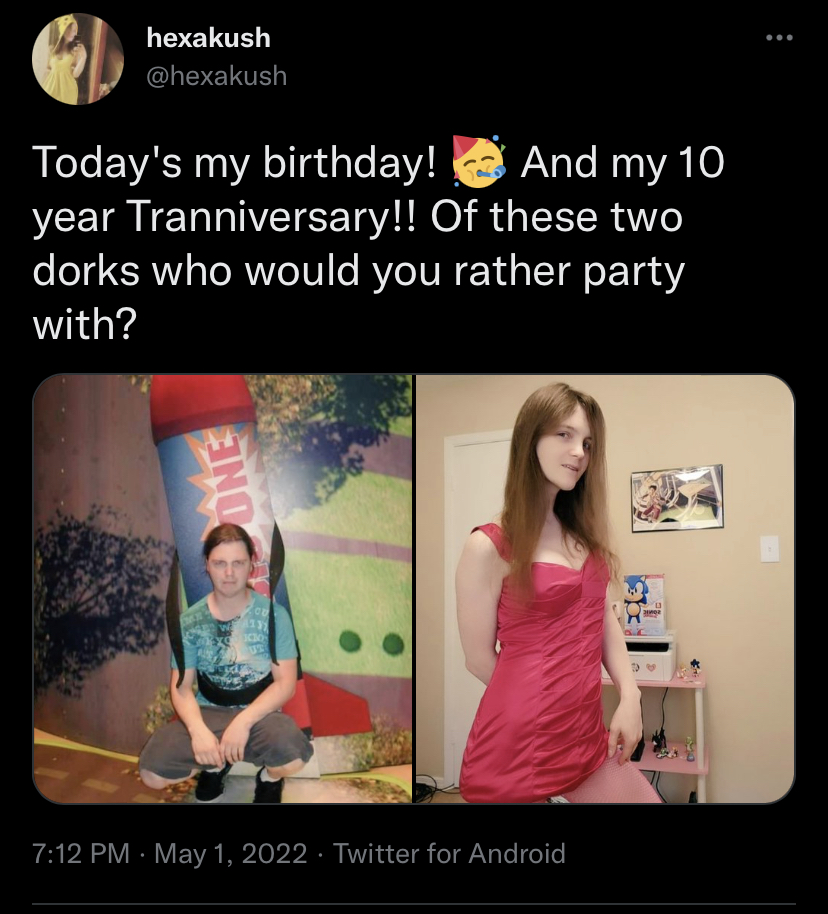Click the party face emoji in the tweet

(x=479, y=161)
